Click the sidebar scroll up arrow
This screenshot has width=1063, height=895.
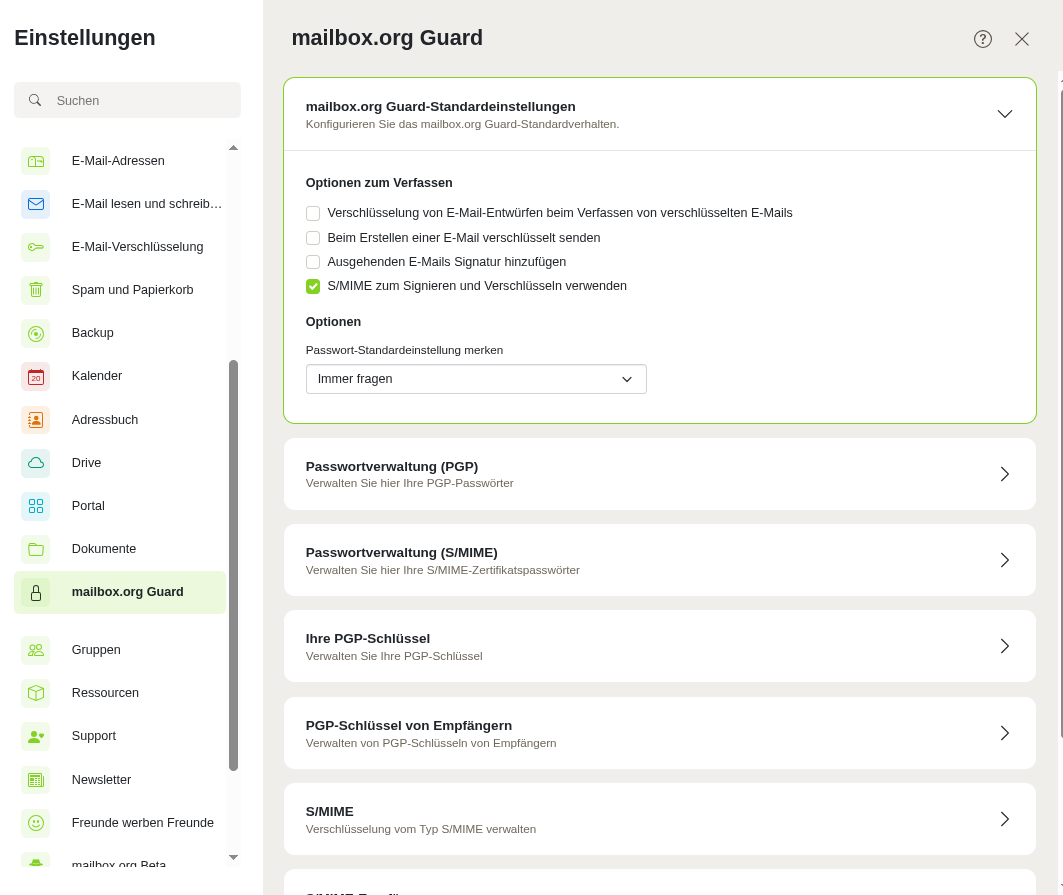coord(234,148)
